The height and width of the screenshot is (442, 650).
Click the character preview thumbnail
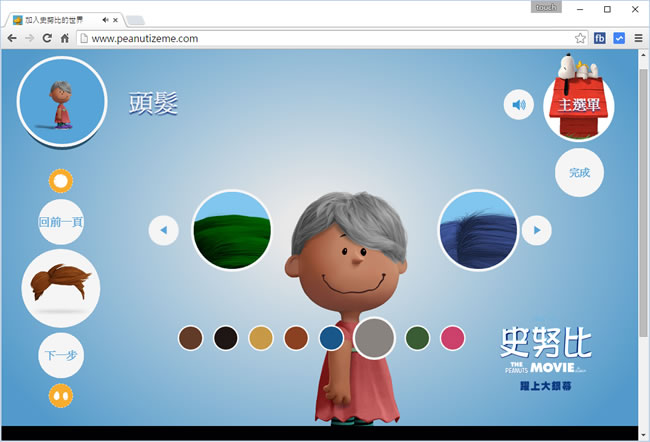62,102
